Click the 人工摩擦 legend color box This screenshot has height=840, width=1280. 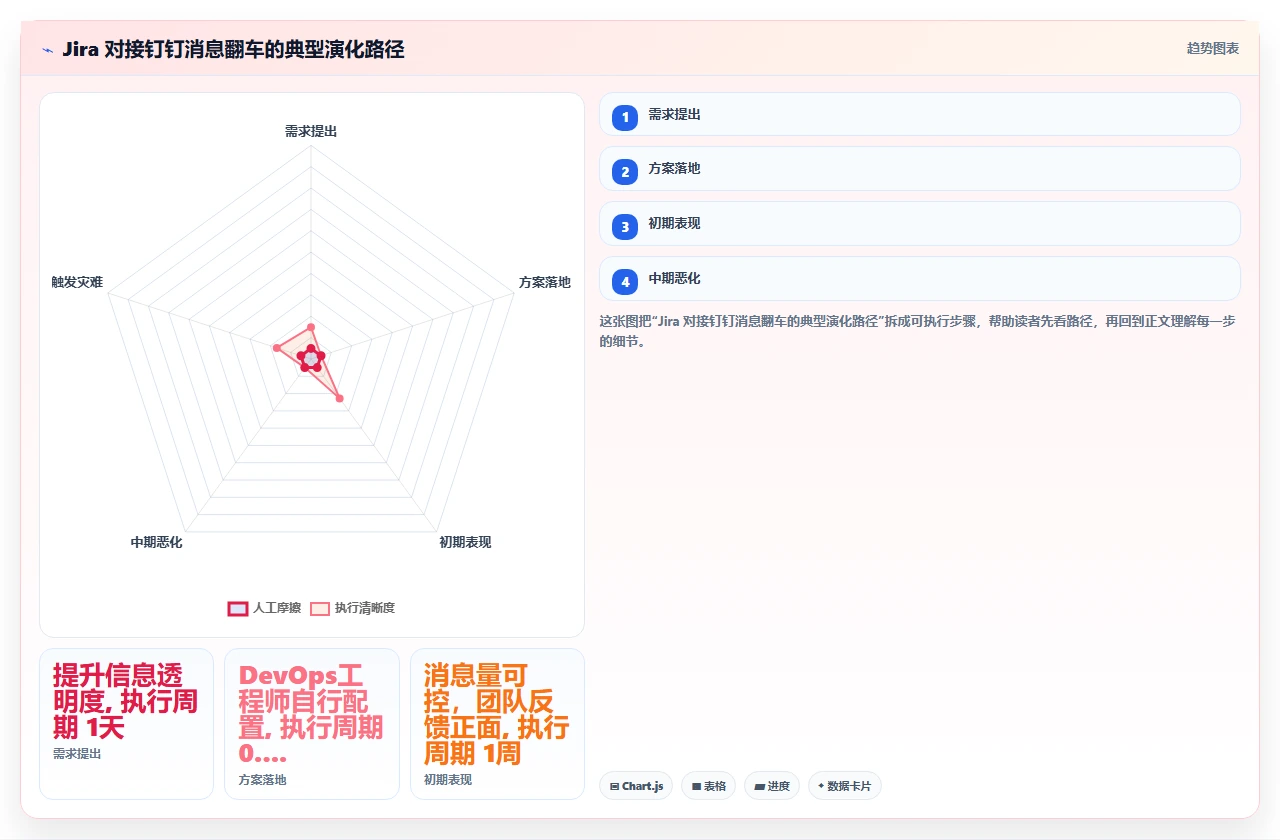click(x=238, y=608)
